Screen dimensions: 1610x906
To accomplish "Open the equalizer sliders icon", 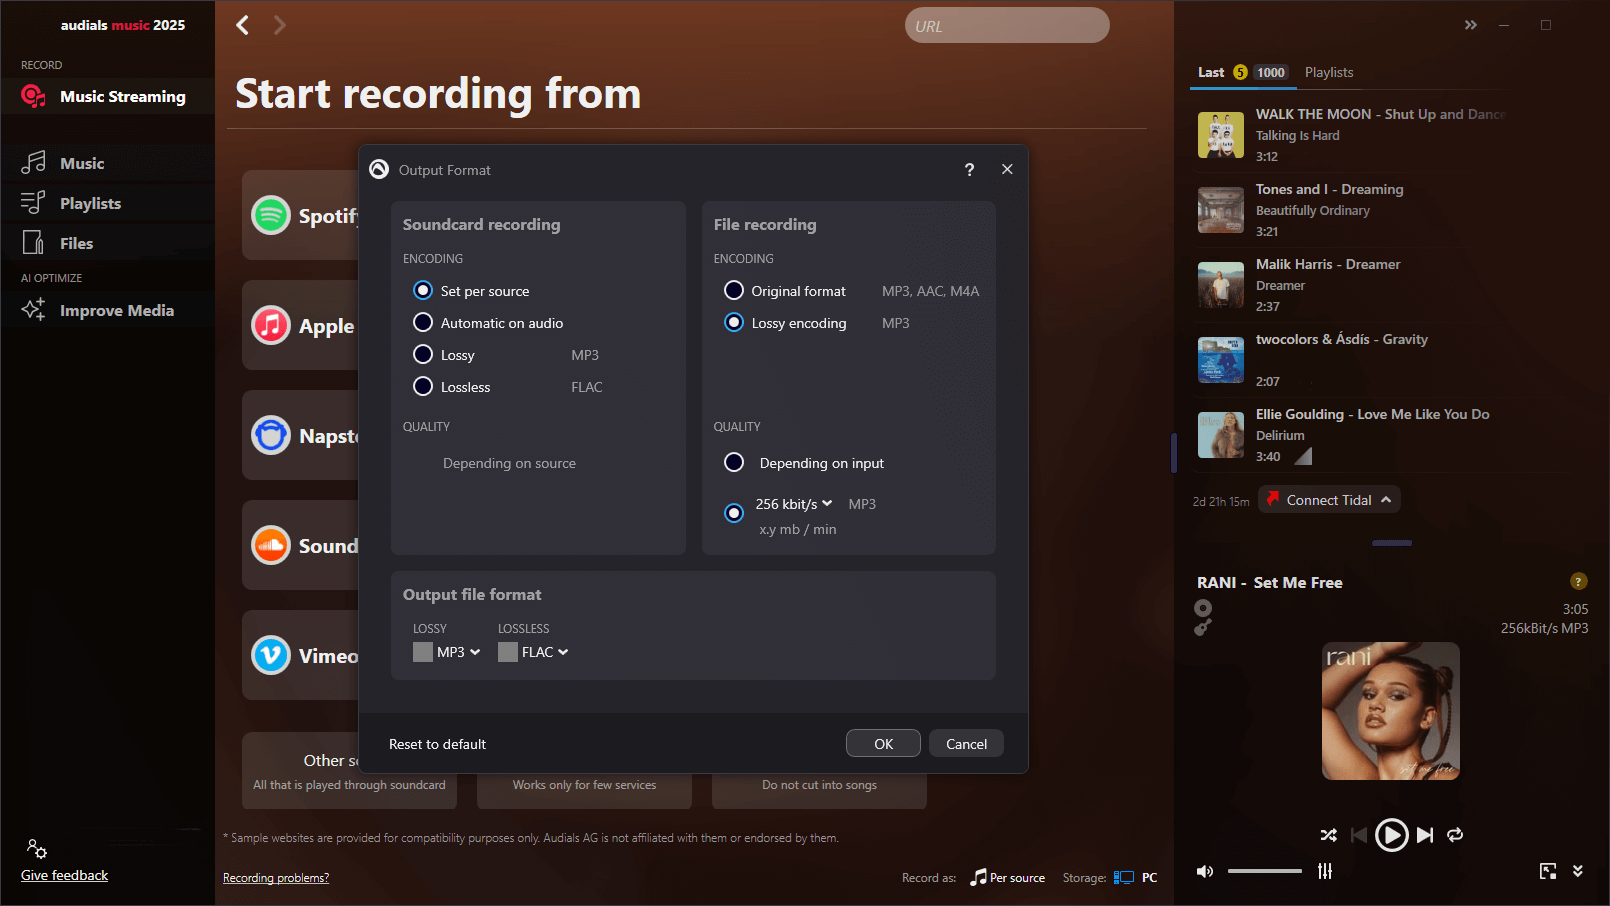I will [x=1325, y=871].
